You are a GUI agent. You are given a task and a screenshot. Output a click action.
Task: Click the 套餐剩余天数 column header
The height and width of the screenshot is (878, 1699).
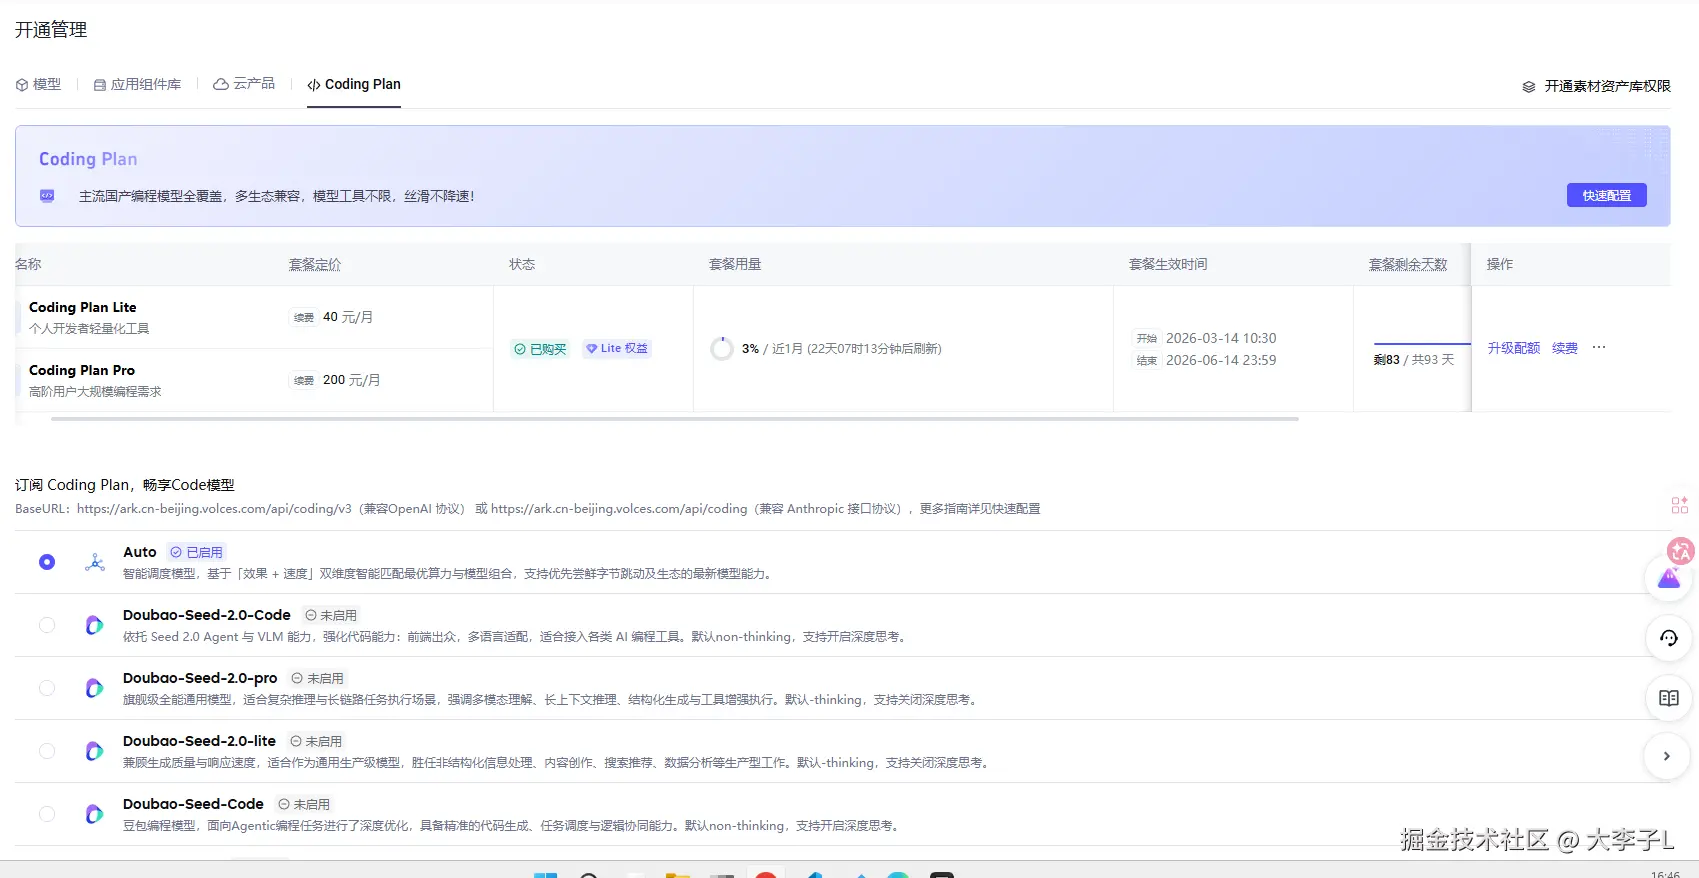(1408, 264)
